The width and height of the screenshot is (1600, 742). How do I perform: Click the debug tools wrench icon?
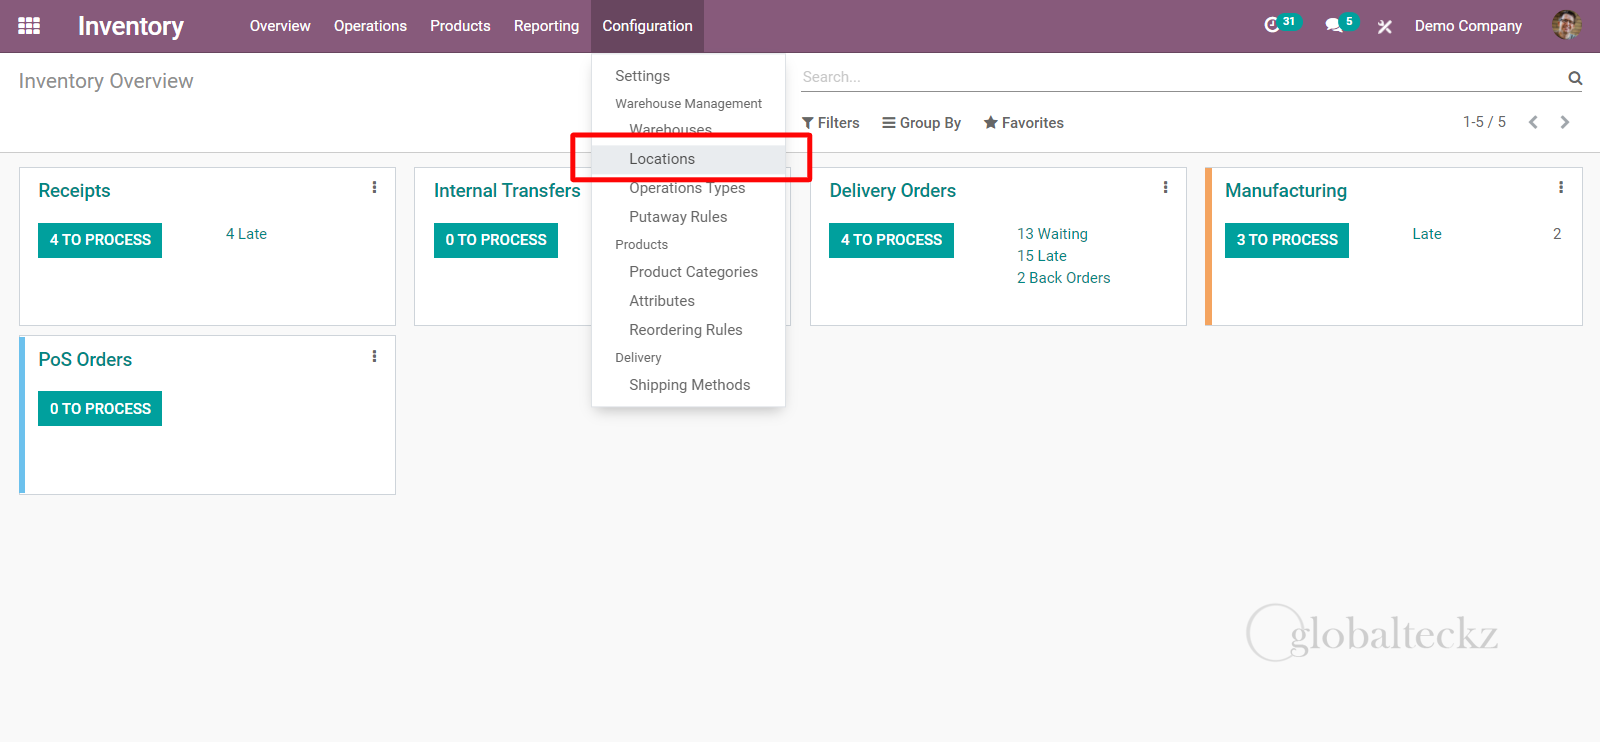pos(1385,27)
